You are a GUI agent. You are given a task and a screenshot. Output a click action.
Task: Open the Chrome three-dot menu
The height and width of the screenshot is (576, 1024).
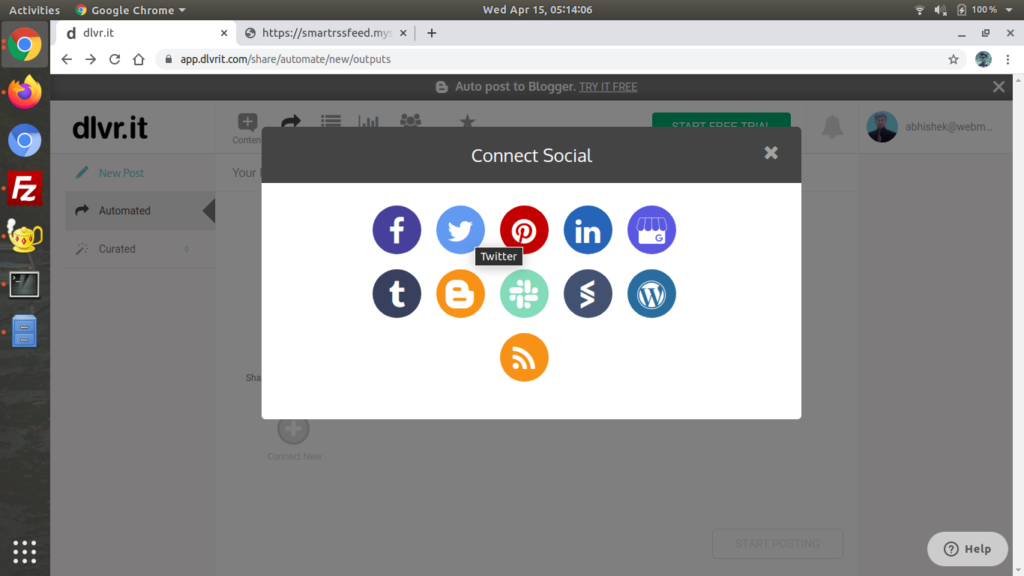click(1008, 59)
